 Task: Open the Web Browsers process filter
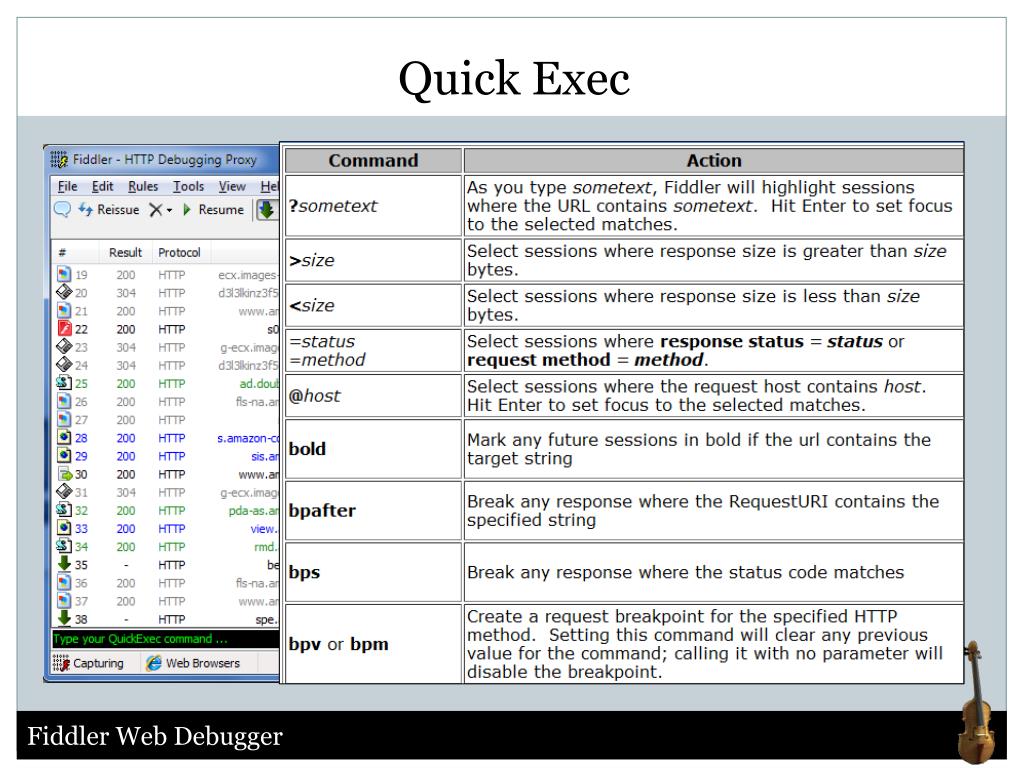point(193,663)
